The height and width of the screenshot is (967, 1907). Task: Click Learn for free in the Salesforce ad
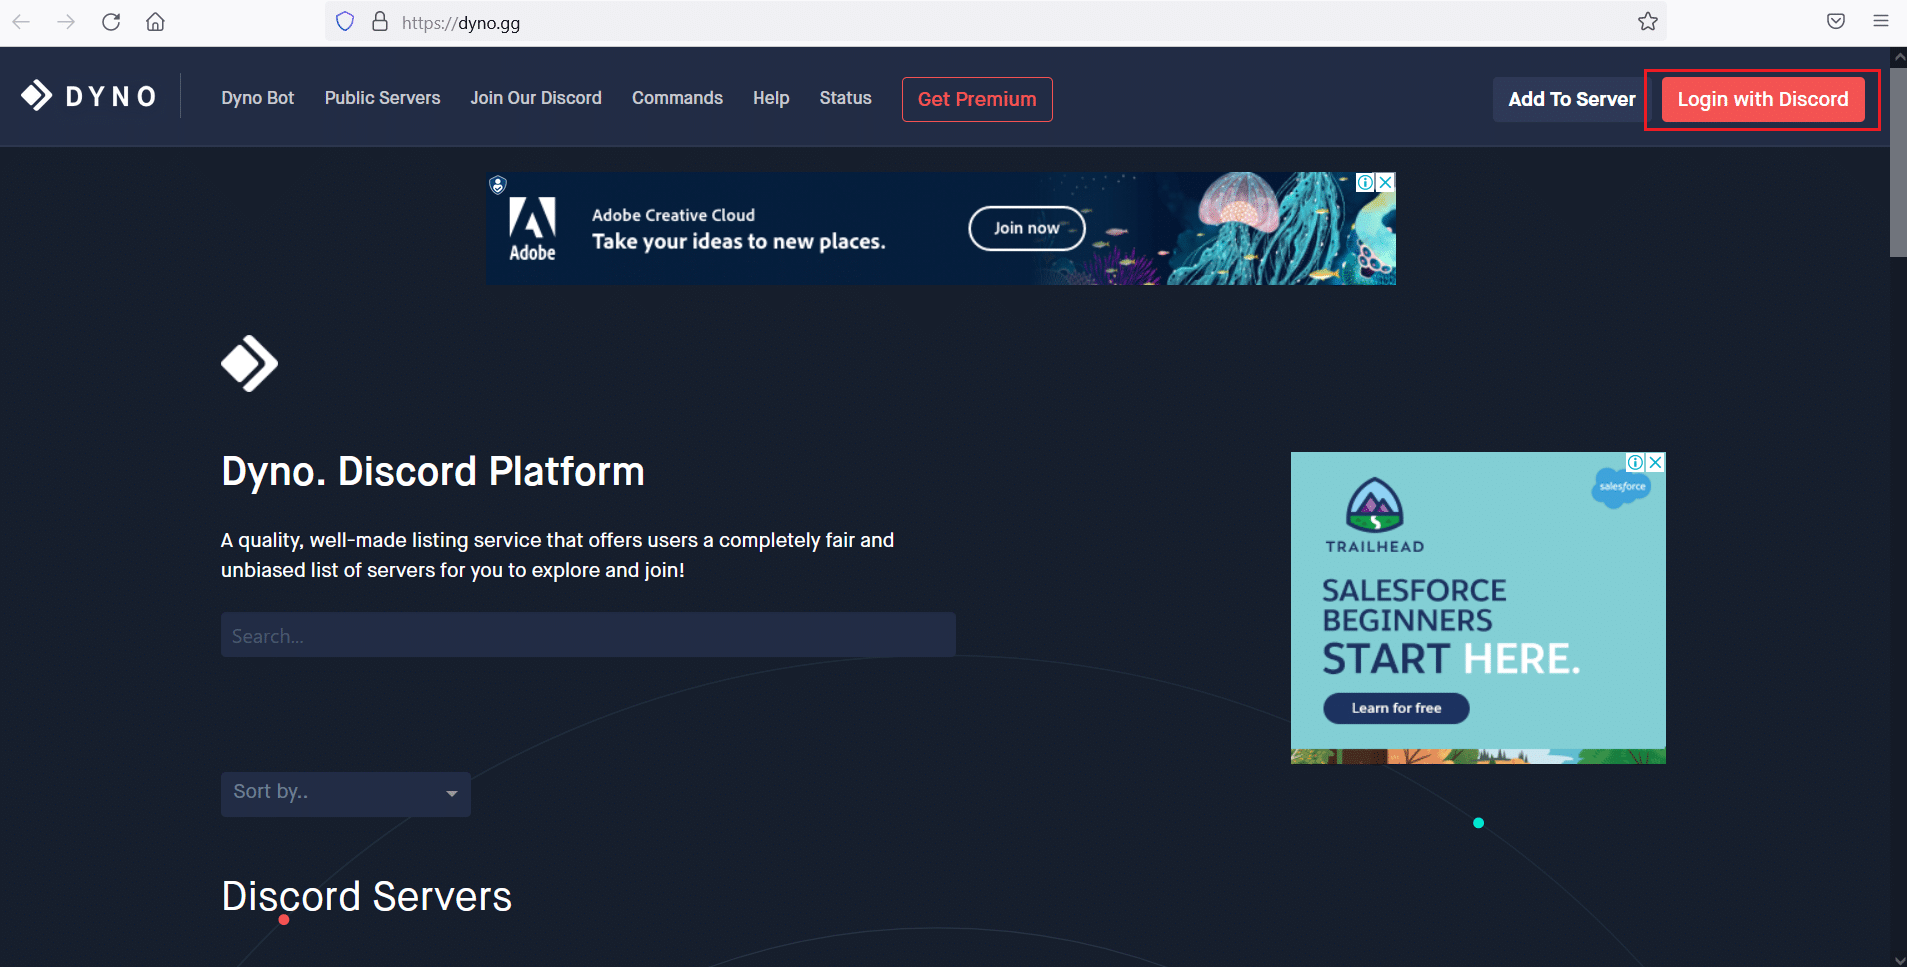(1396, 707)
